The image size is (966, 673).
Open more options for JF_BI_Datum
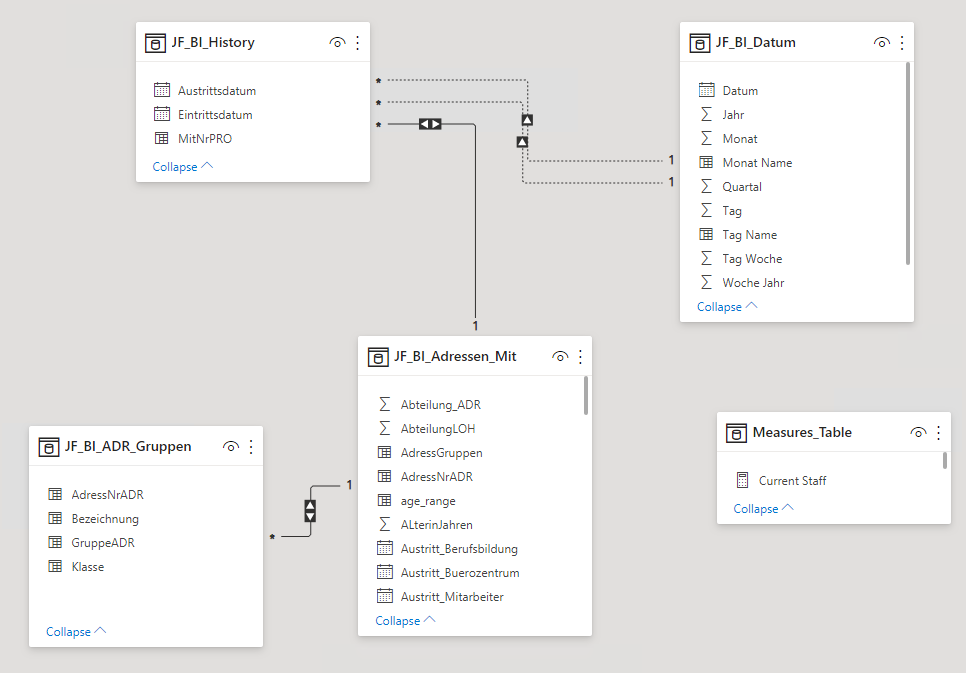point(902,43)
